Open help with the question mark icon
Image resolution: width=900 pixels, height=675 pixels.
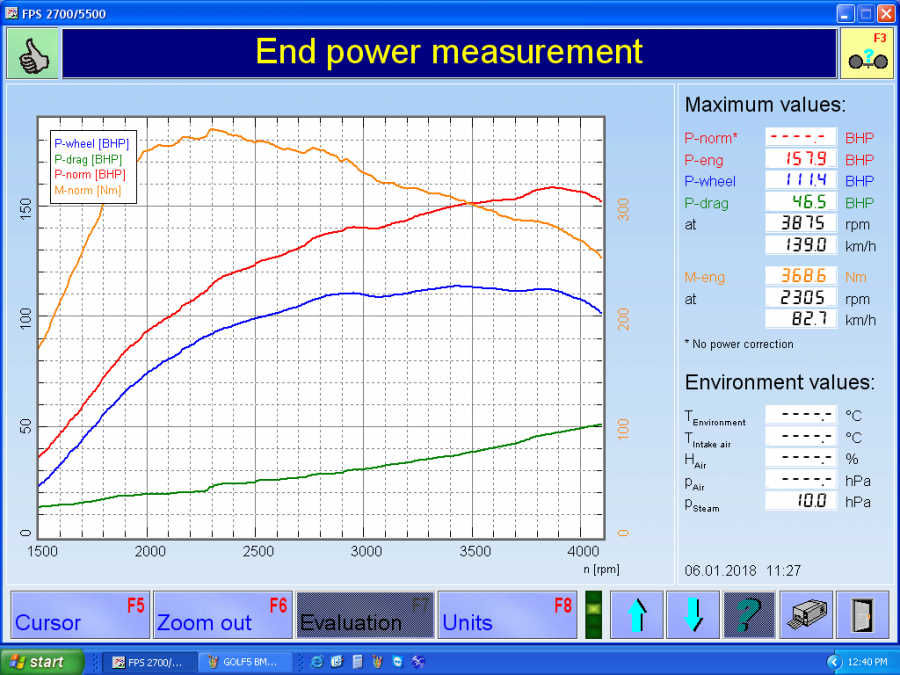(x=749, y=614)
